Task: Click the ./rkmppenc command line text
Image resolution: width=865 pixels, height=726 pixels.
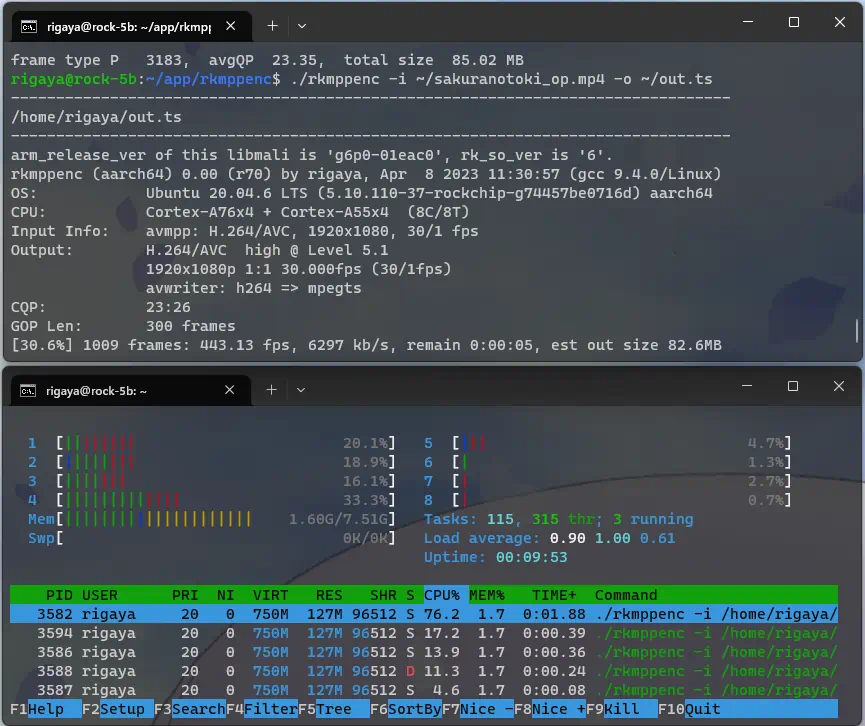Action: tap(501, 79)
